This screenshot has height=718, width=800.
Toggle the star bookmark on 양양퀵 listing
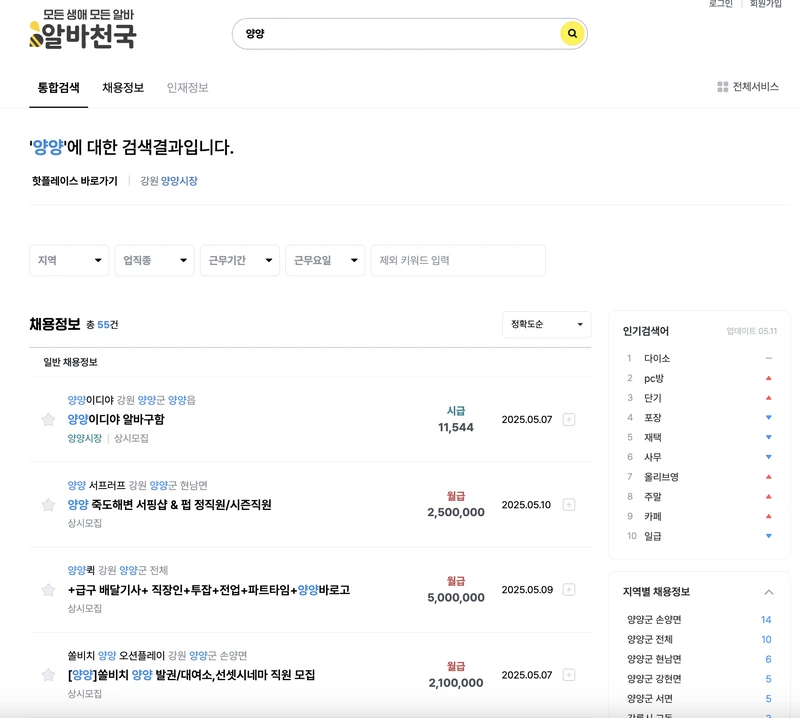coord(47,589)
